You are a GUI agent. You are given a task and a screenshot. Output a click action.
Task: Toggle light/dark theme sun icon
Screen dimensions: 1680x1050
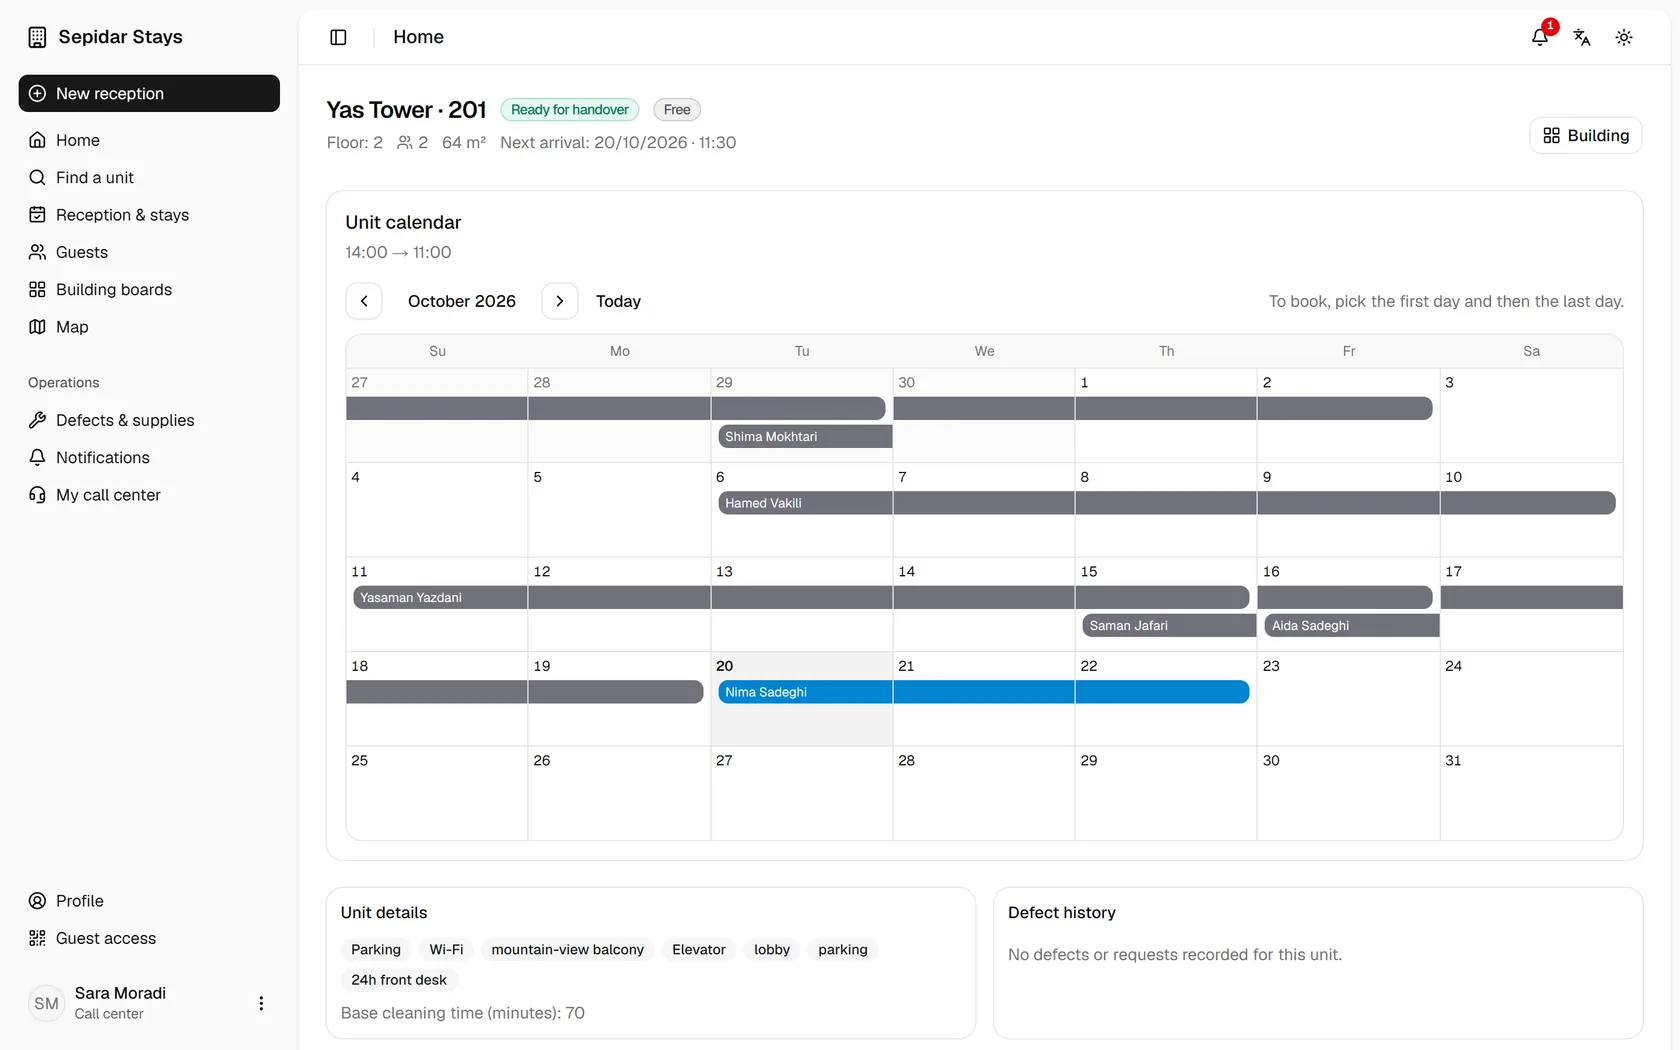[x=1624, y=37]
